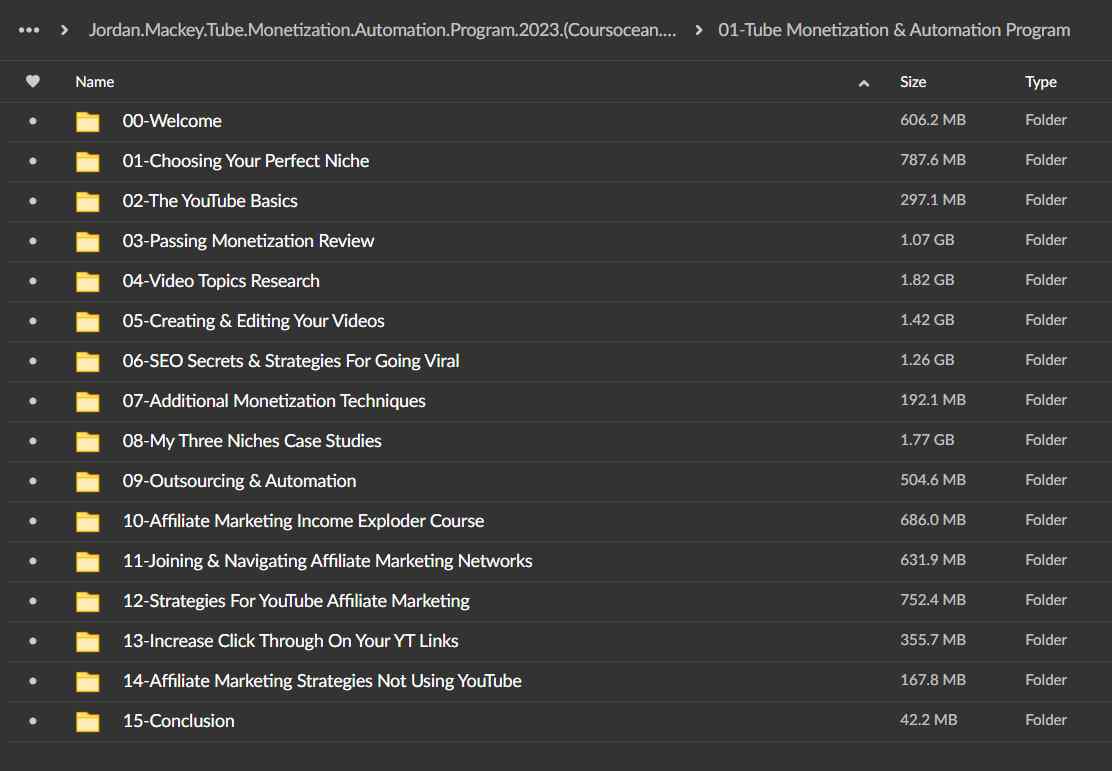Click folder icon for 01-Choosing Your Perfect Niche
Image resolution: width=1112 pixels, height=771 pixels.
88,162
